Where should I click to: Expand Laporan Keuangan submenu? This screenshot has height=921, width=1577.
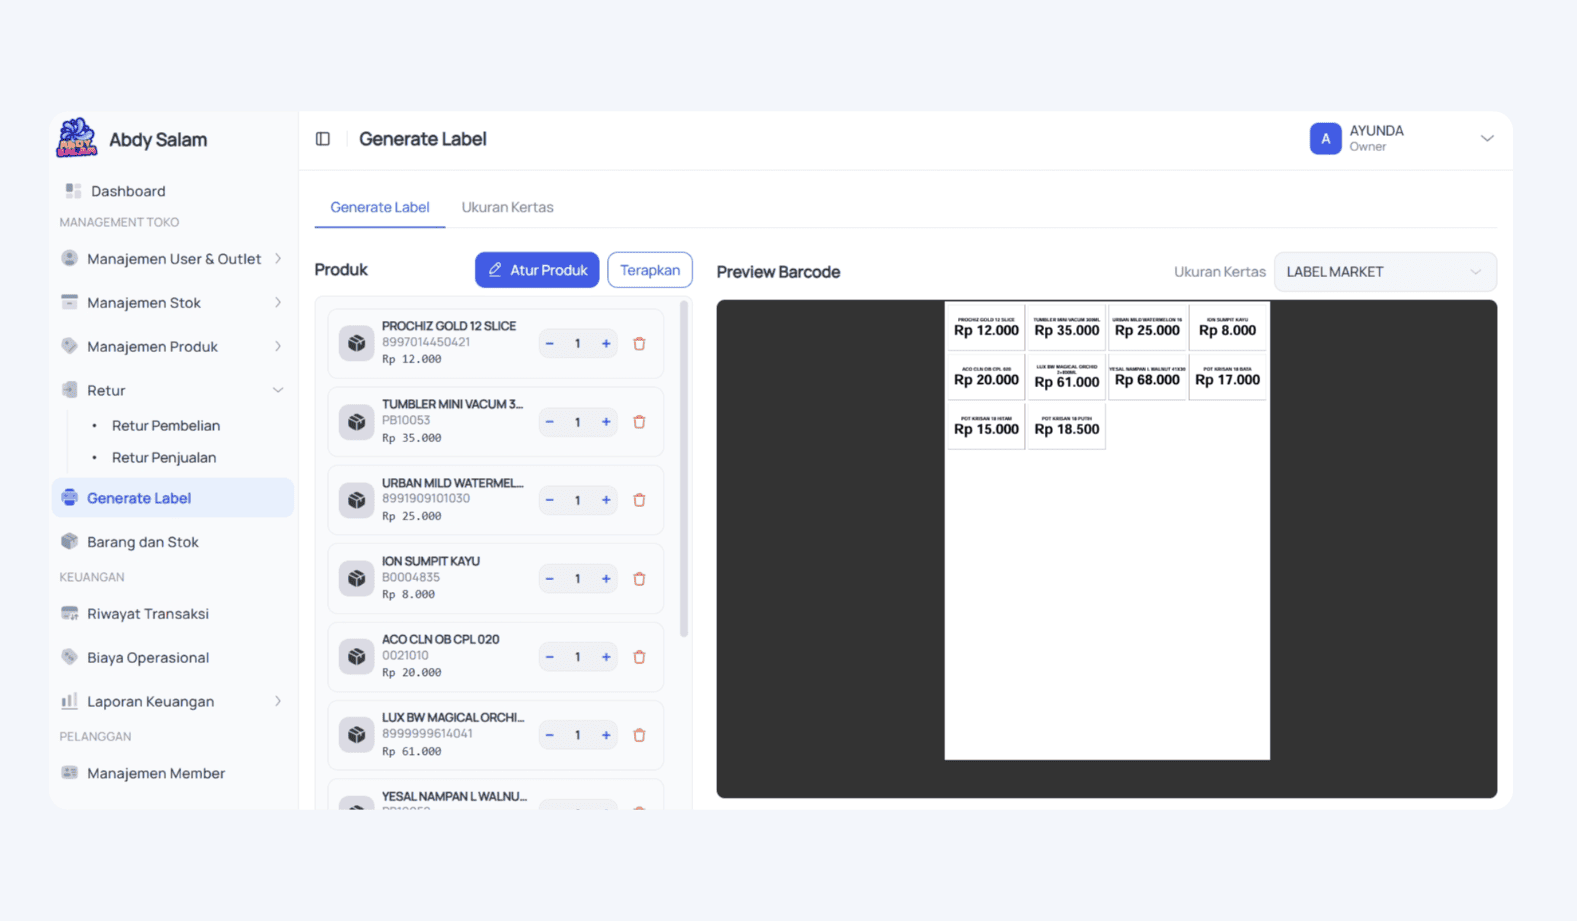coord(172,701)
